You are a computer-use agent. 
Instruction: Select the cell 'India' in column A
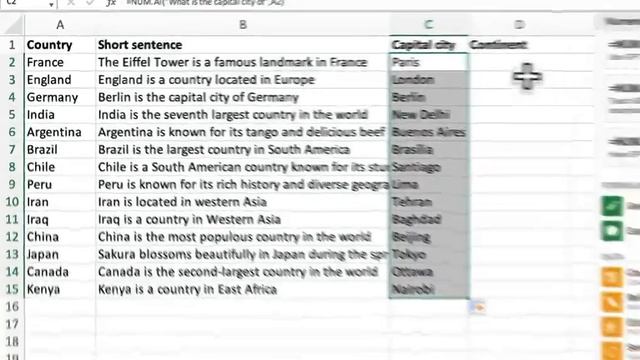click(60, 114)
